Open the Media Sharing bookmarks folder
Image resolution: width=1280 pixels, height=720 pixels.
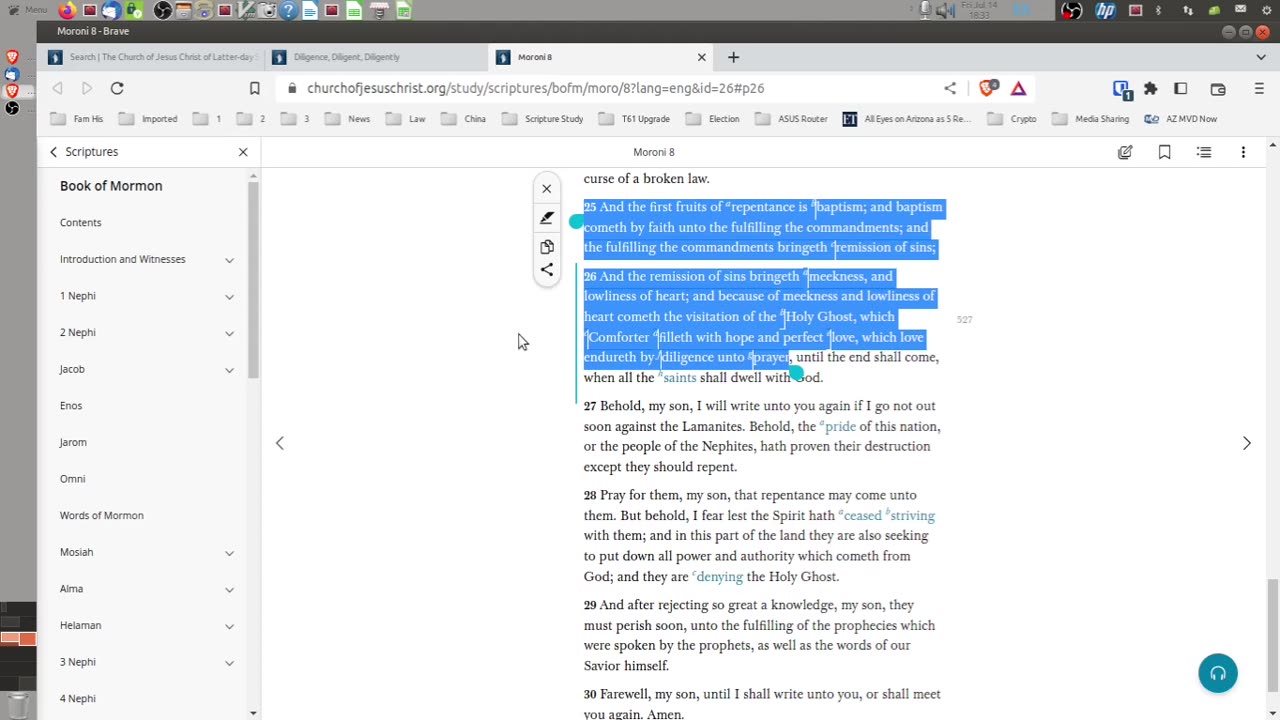tap(1091, 119)
